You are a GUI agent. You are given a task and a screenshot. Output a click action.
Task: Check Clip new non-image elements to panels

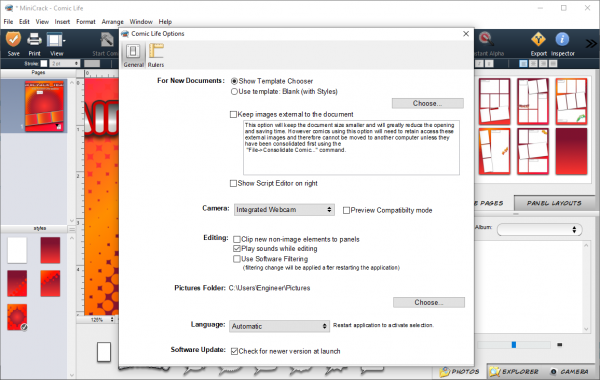[237, 239]
